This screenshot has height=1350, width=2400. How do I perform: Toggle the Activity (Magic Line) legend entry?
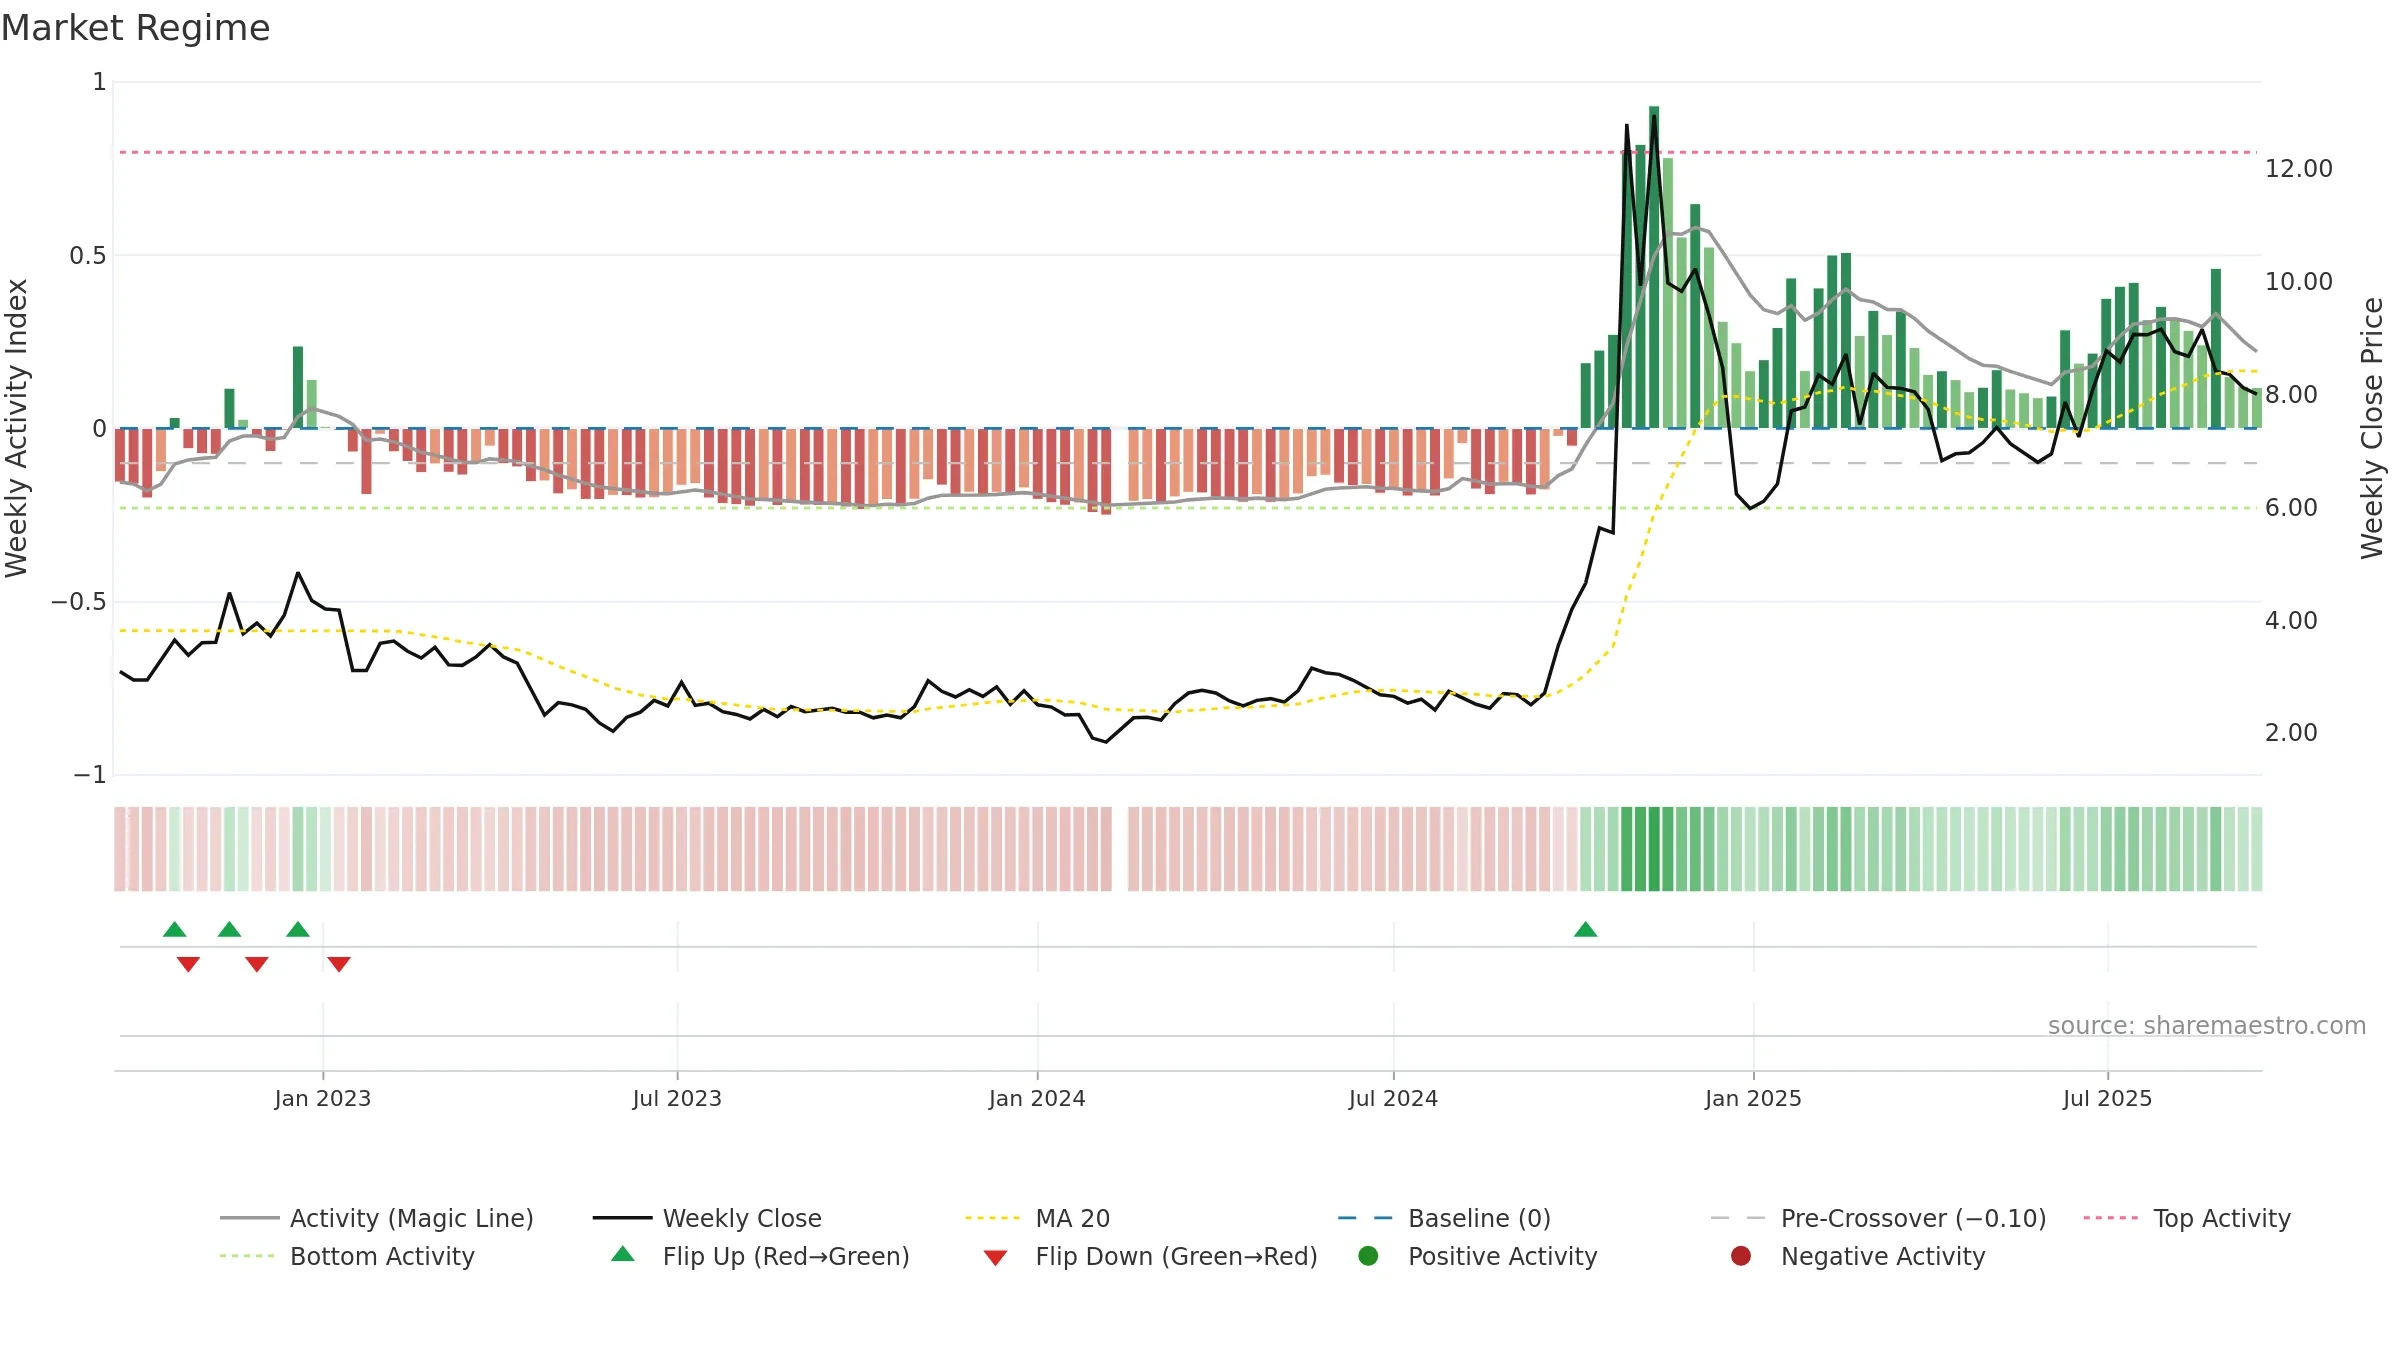[x=377, y=1218]
